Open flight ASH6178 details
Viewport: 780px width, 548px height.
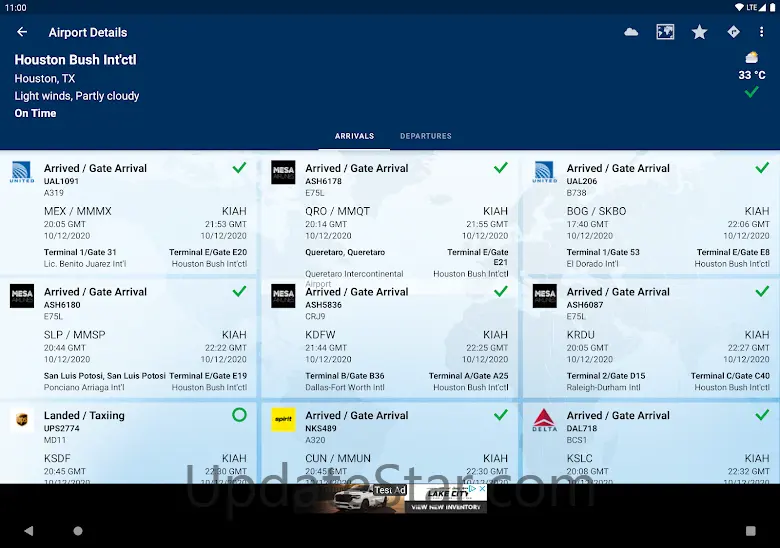pos(390,214)
